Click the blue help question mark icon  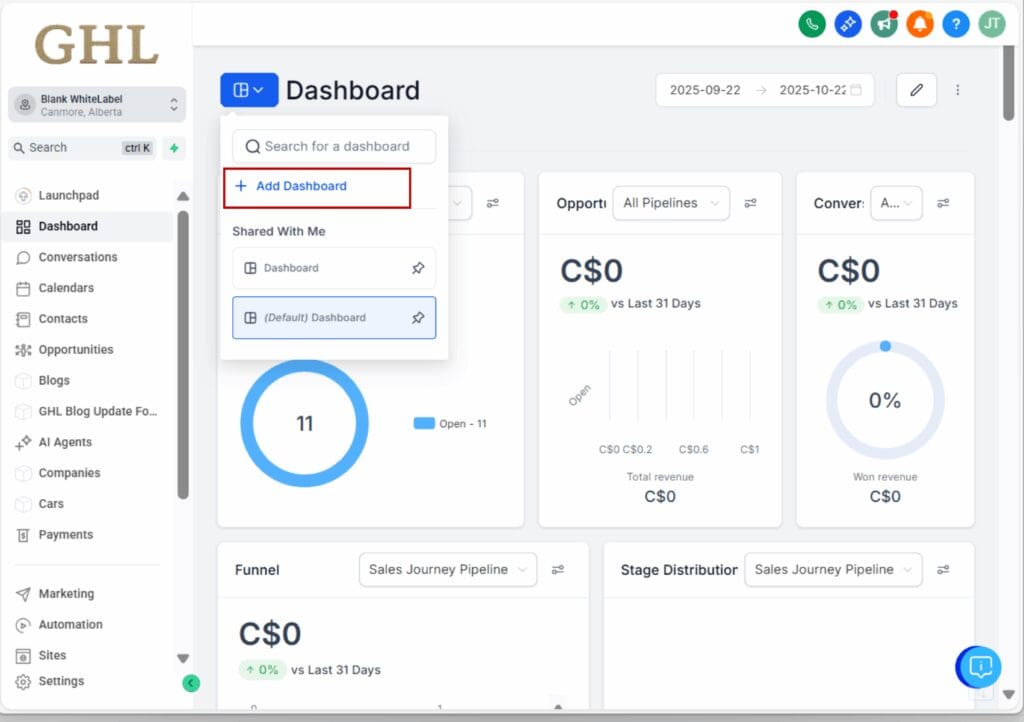click(x=955, y=24)
